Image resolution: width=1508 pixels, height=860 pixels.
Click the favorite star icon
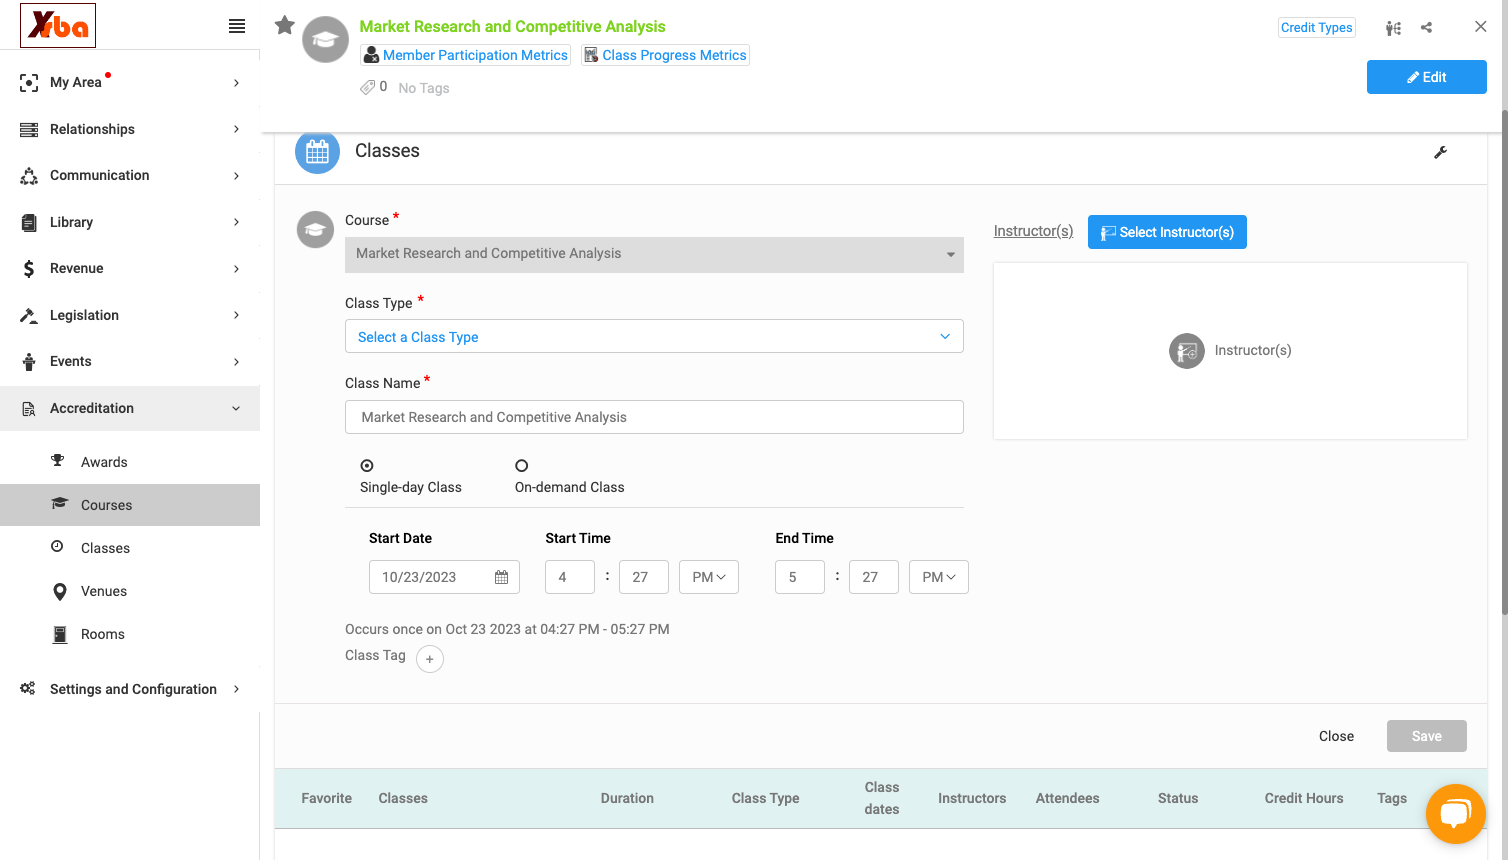[285, 25]
